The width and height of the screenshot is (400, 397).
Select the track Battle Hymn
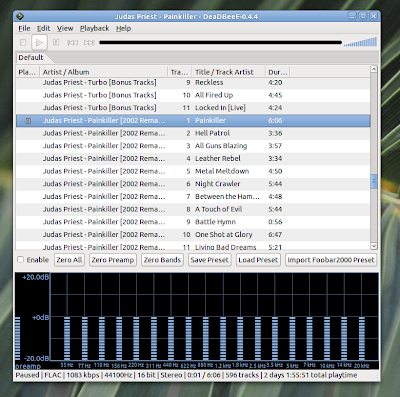tap(193, 222)
